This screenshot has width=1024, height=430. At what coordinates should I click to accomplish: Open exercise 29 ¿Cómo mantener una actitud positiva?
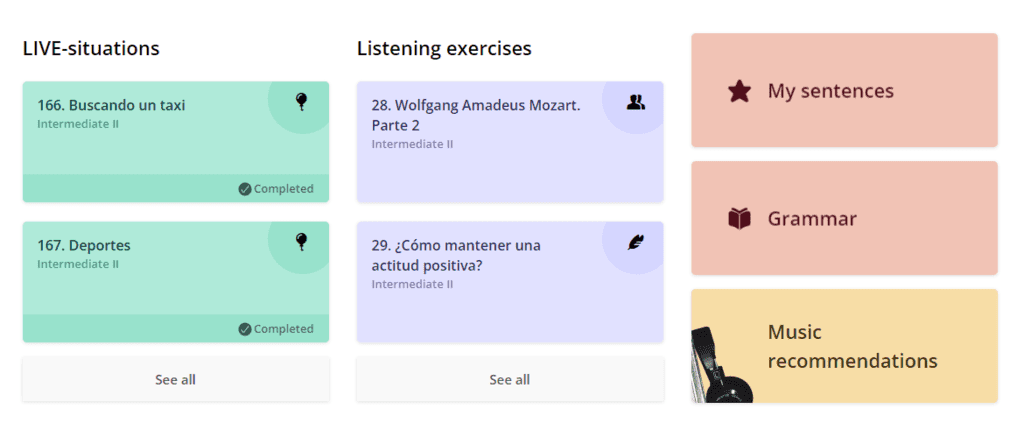pyautogui.click(x=456, y=255)
